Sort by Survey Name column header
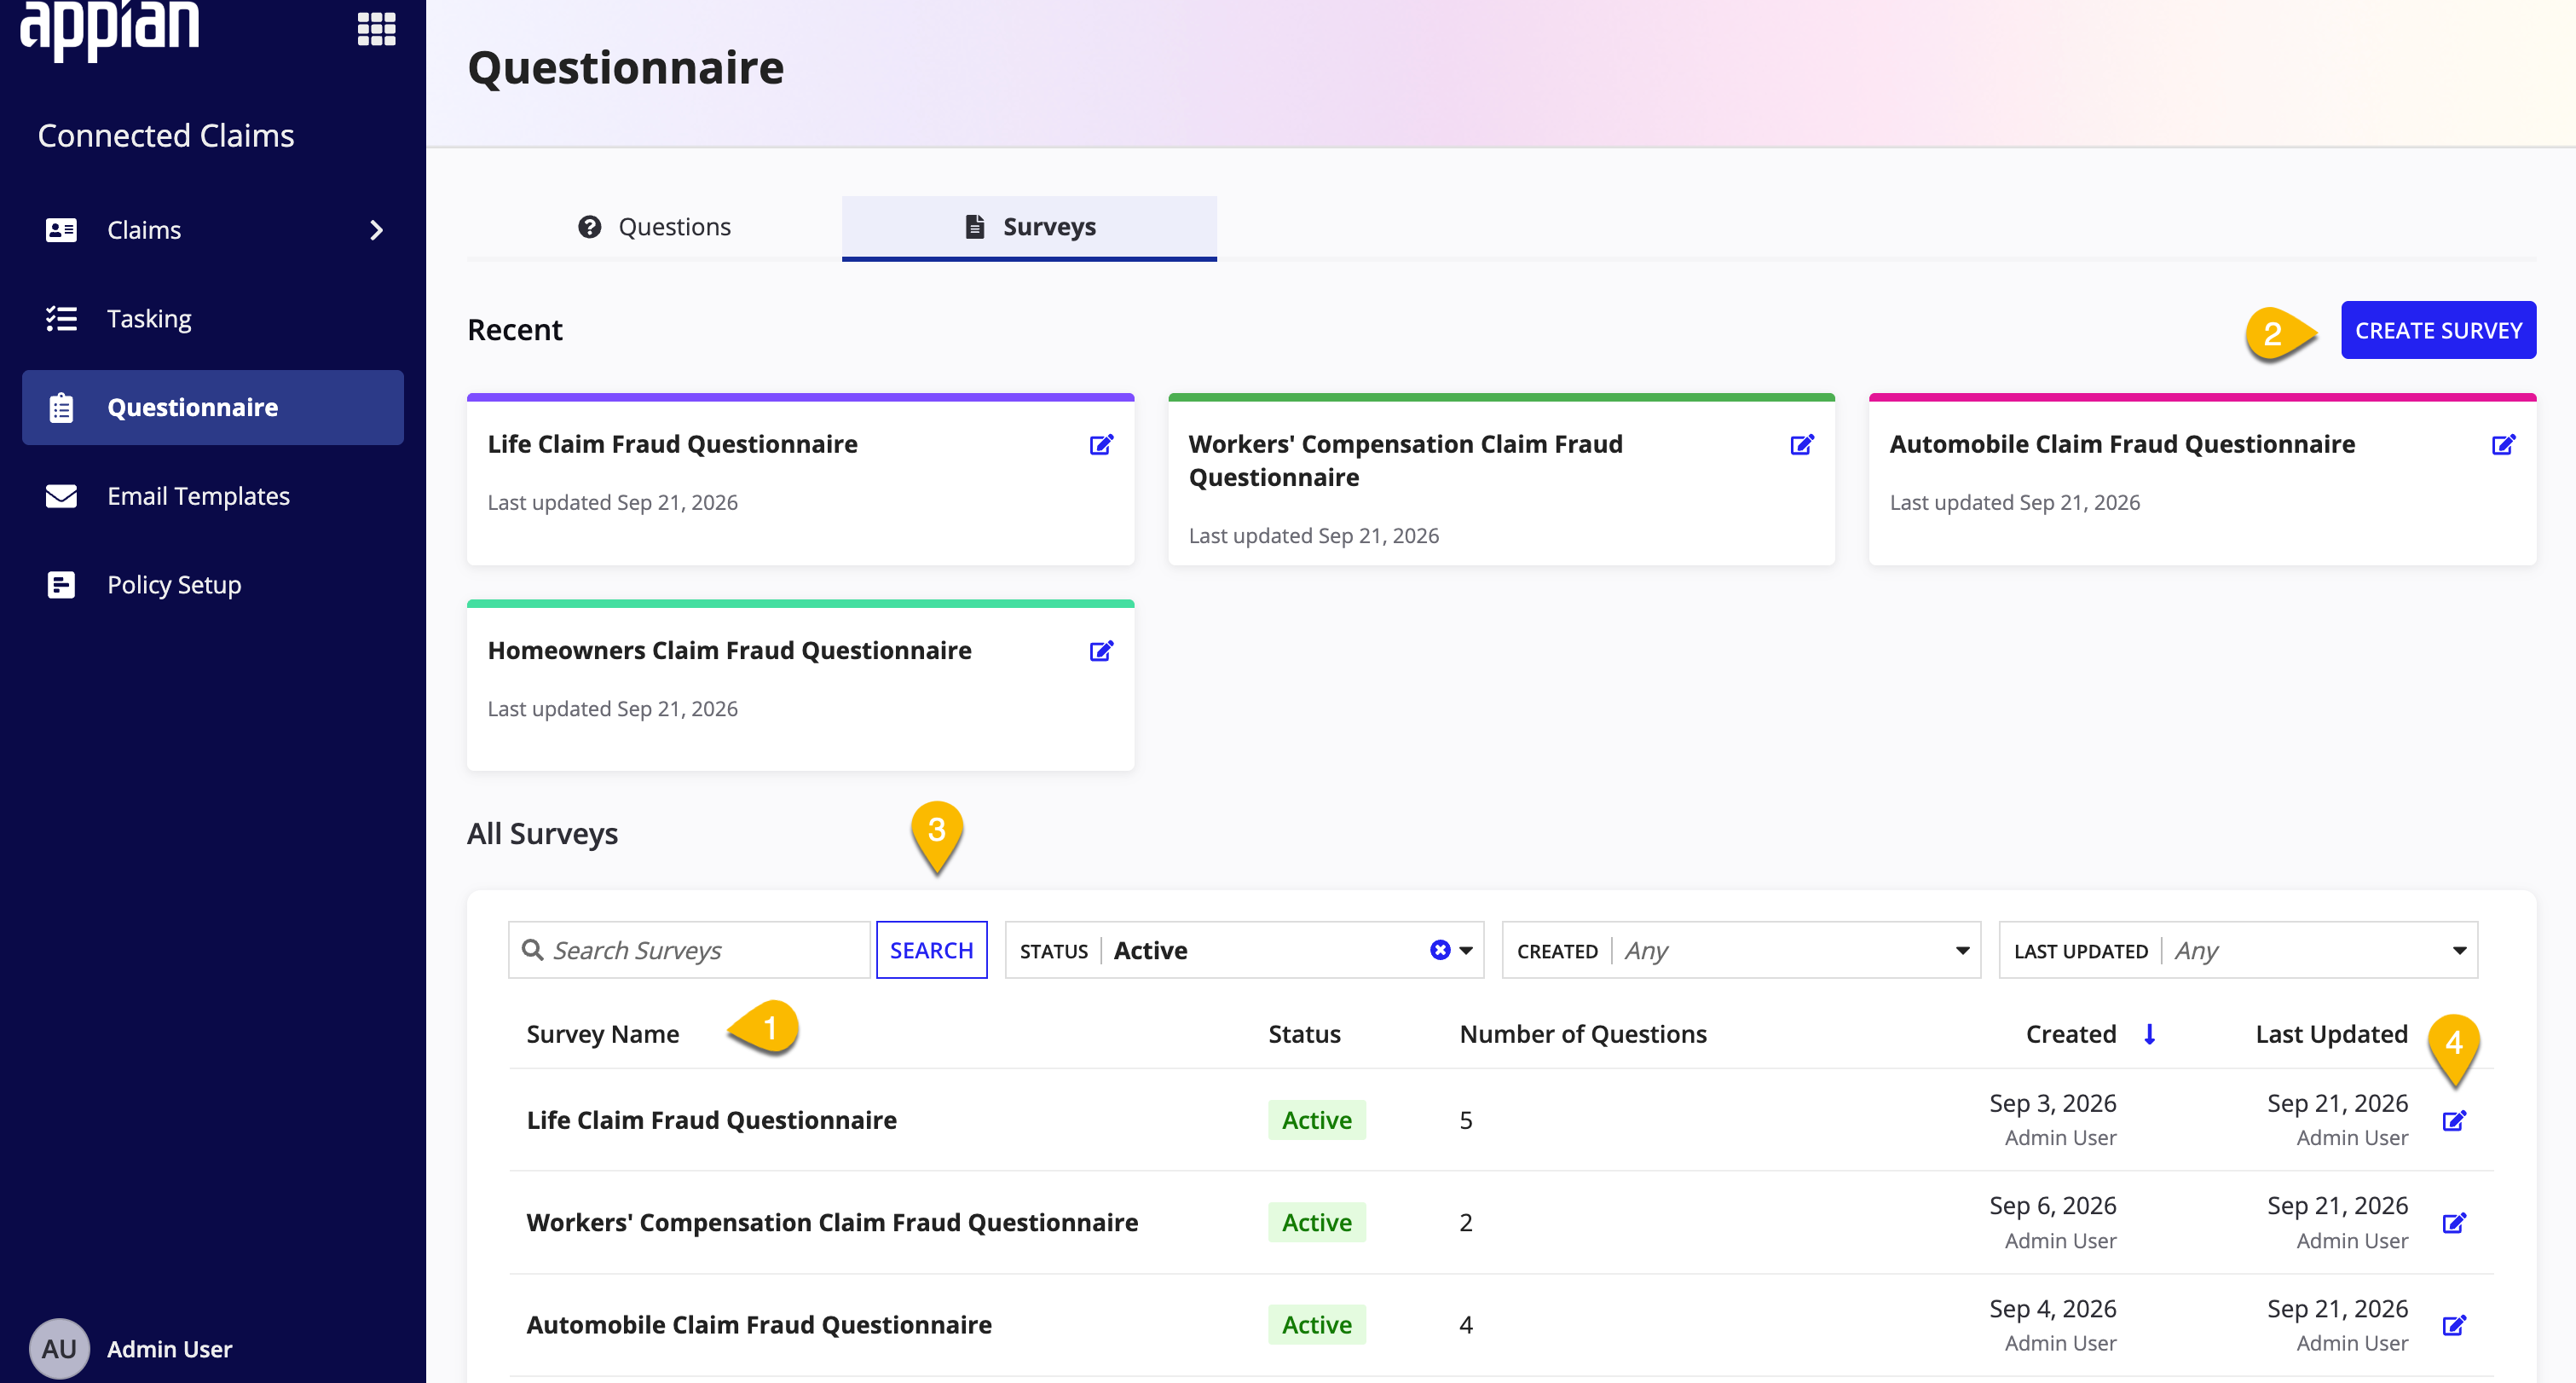2576x1383 pixels. tap(602, 1034)
